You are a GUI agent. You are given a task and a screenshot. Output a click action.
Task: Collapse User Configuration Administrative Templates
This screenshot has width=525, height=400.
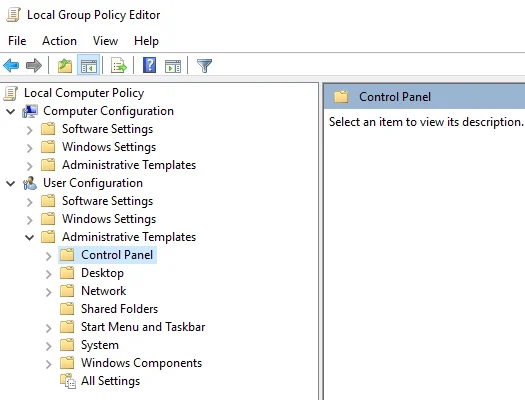pos(29,238)
